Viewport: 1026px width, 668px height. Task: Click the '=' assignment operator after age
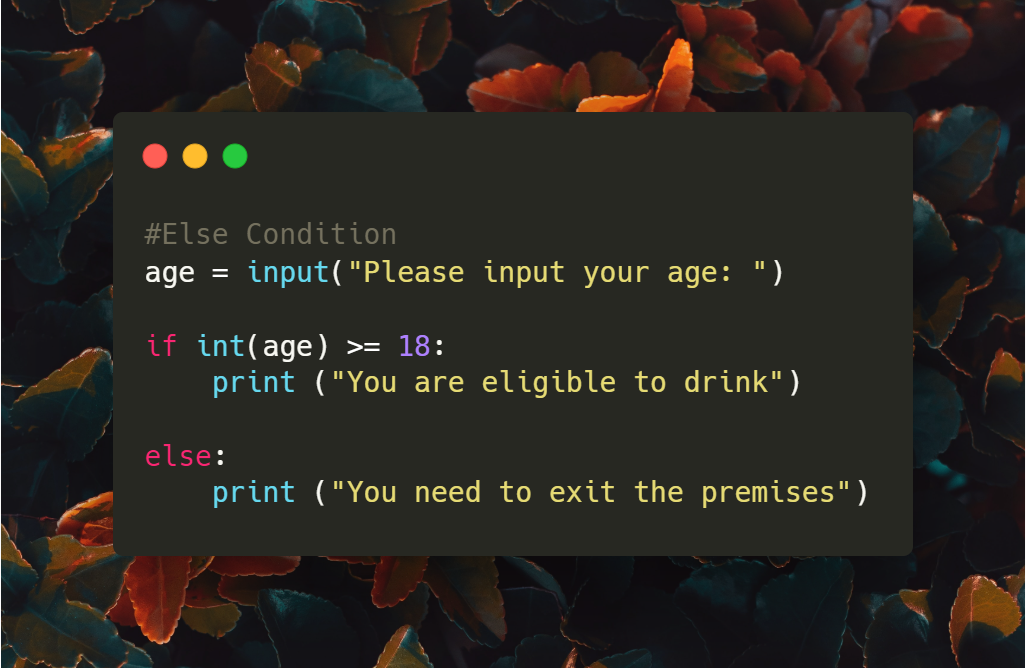221,273
